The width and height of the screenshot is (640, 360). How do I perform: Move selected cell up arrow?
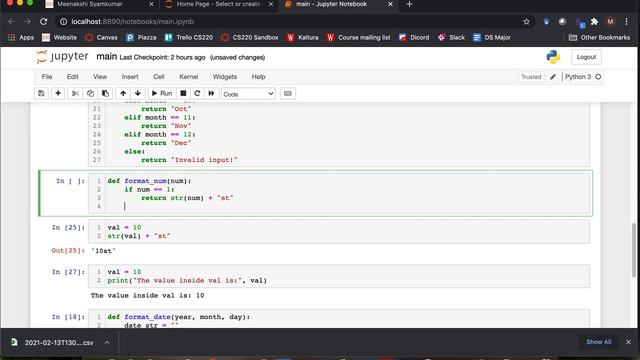(x=123, y=93)
